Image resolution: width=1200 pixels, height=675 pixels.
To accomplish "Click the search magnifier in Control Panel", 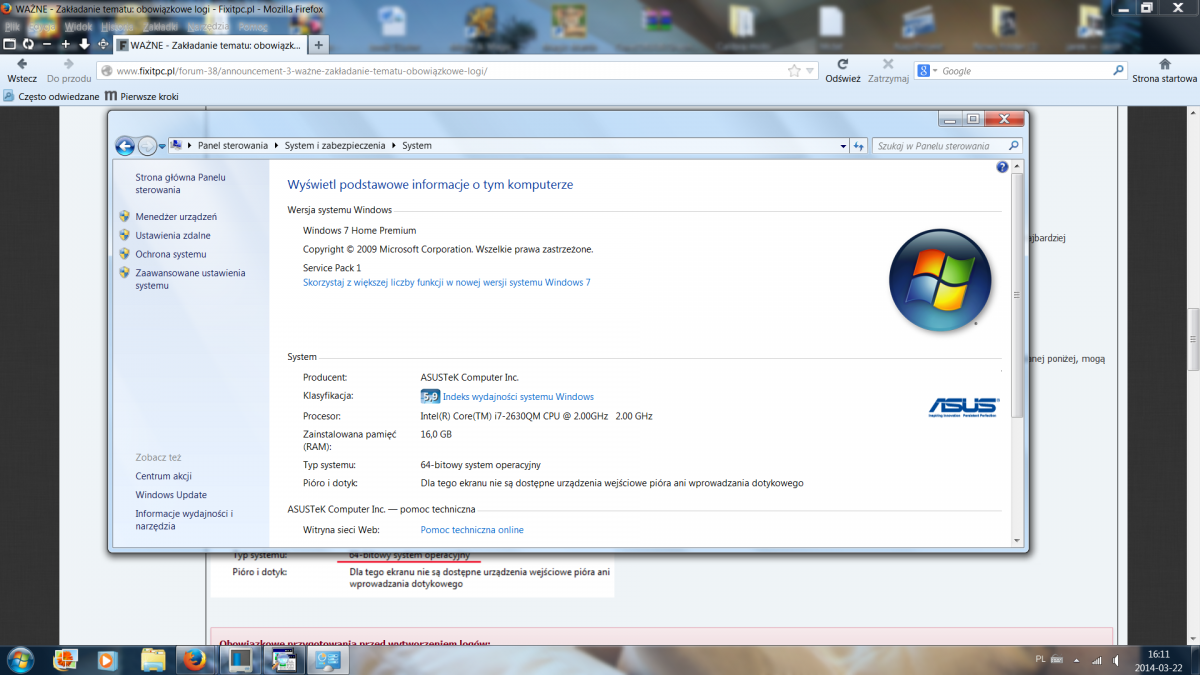I will (x=1013, y=146).
